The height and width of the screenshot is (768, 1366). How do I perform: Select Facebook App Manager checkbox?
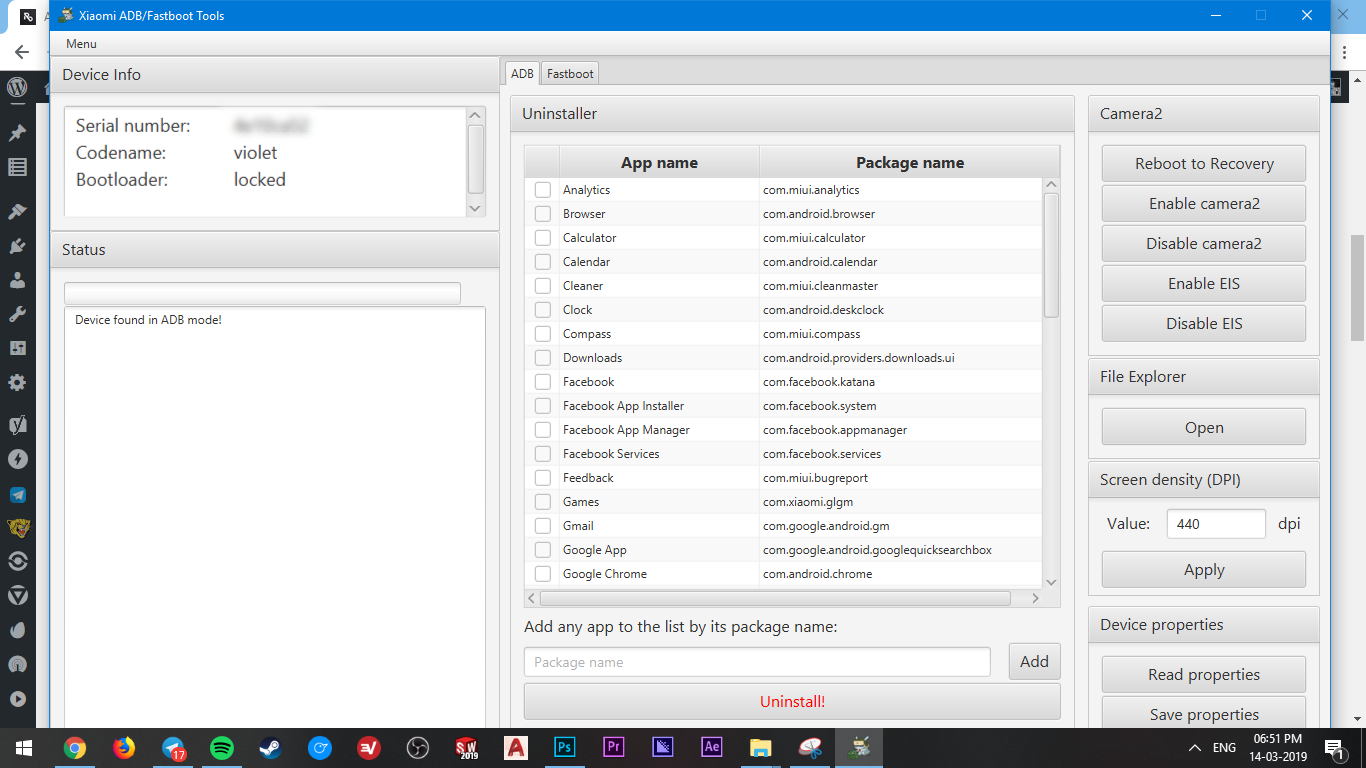[x=542, y=430]
